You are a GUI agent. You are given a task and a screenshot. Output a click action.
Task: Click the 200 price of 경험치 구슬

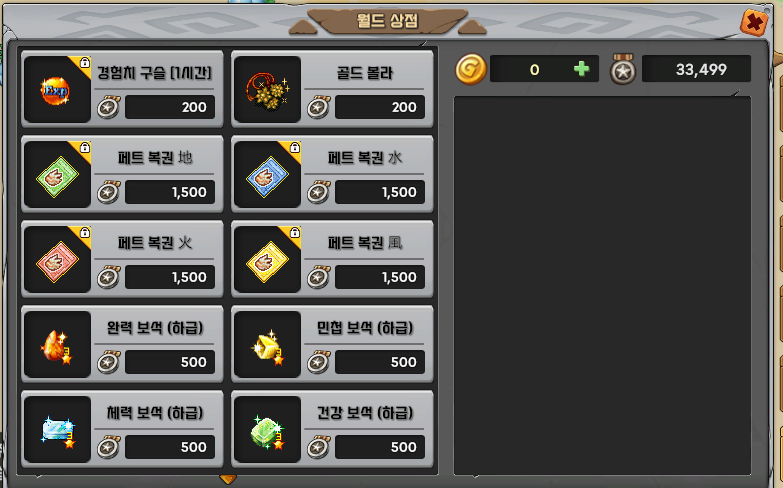coord(170,107)
